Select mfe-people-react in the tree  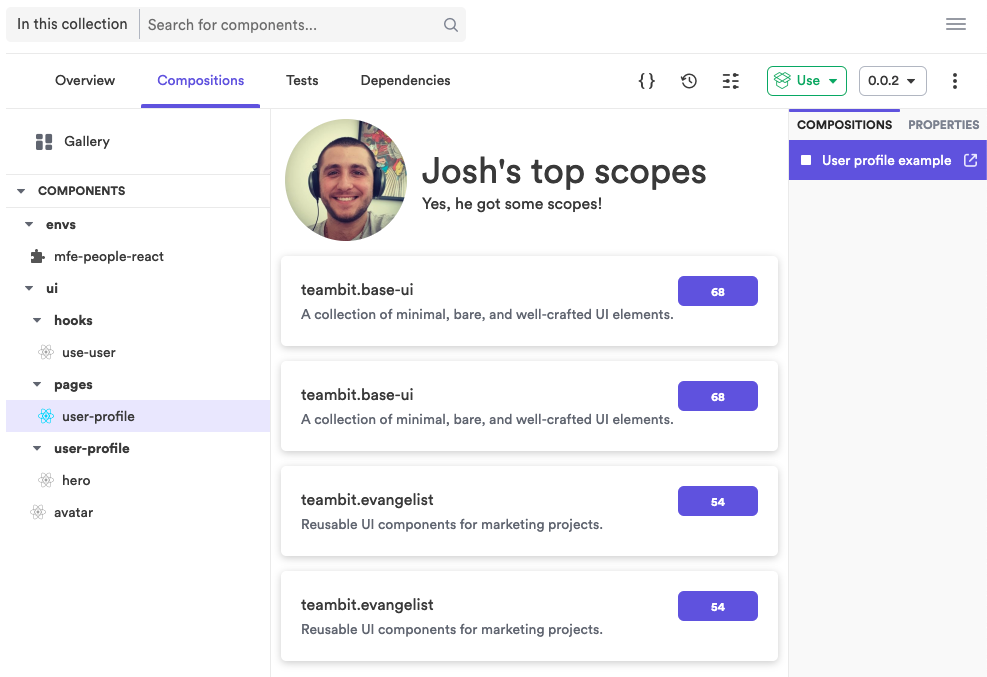[x=108, y=256]
